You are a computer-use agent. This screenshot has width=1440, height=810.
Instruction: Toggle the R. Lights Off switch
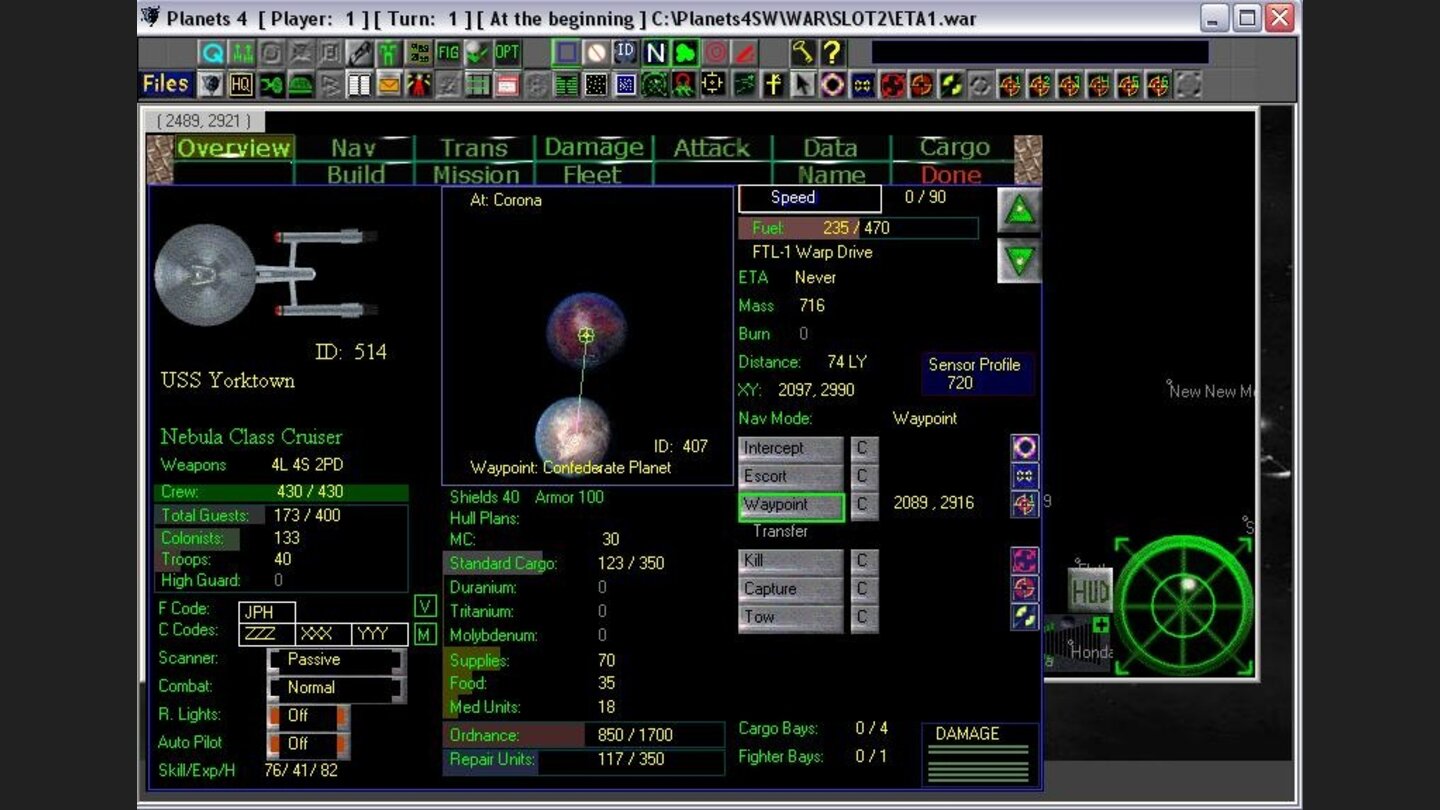pos(309,716)
